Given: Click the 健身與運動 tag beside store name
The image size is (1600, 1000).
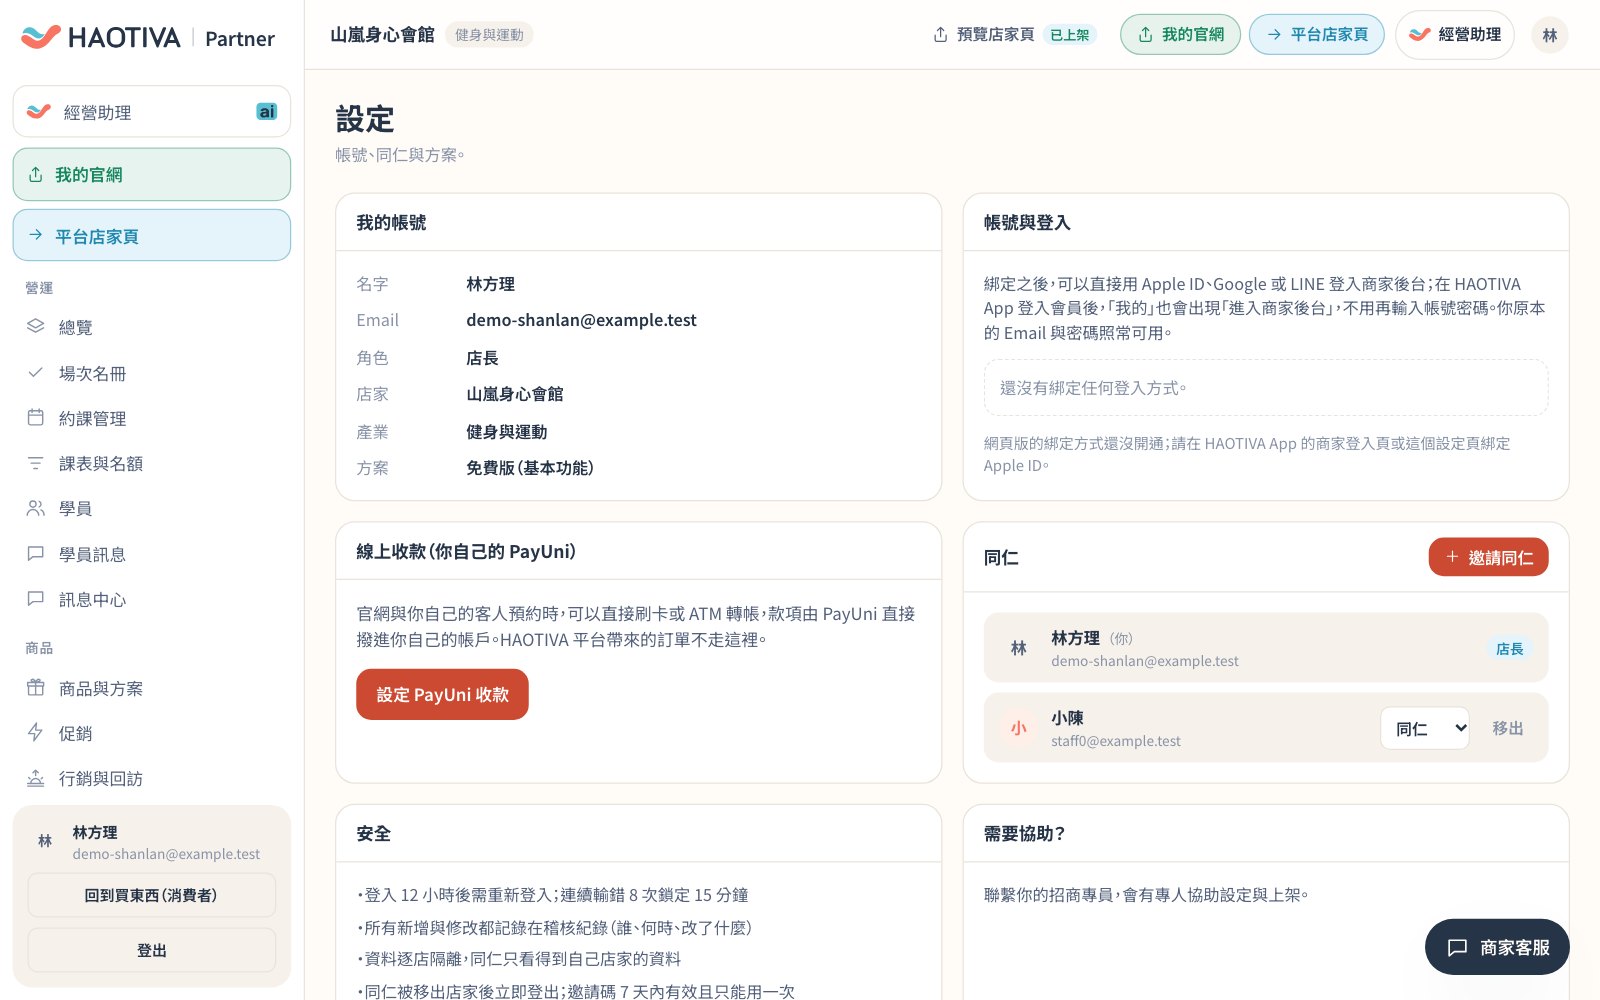Looking at the screenshot, I should tap(489, 35).
